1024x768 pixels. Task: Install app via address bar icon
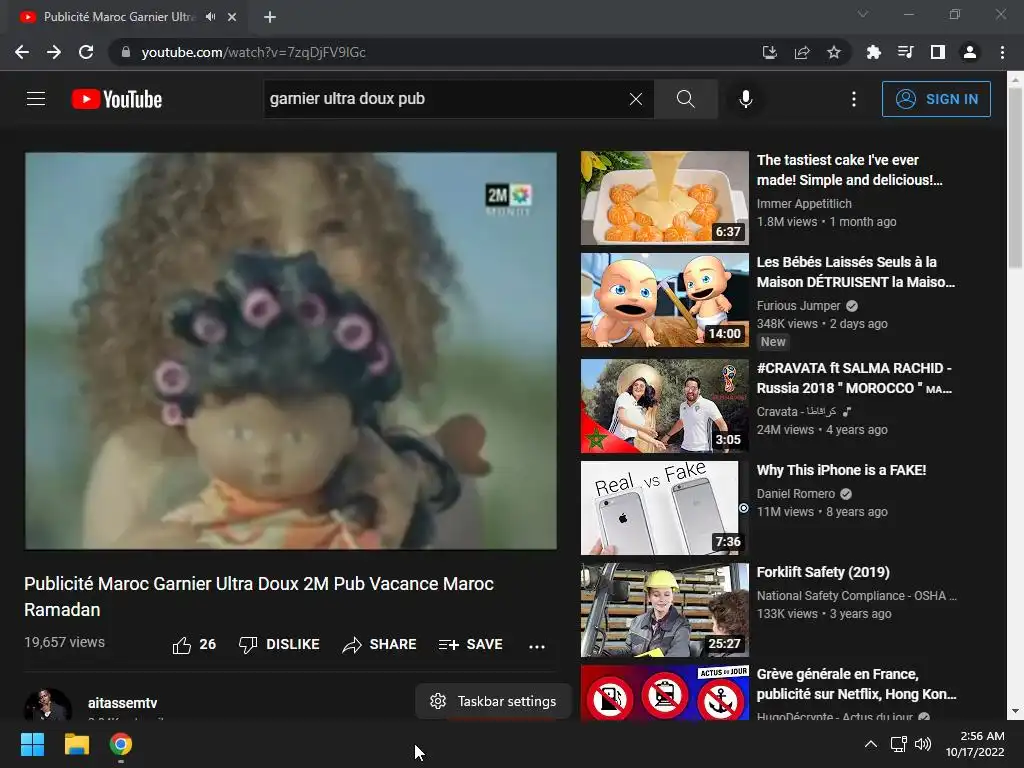769,52
